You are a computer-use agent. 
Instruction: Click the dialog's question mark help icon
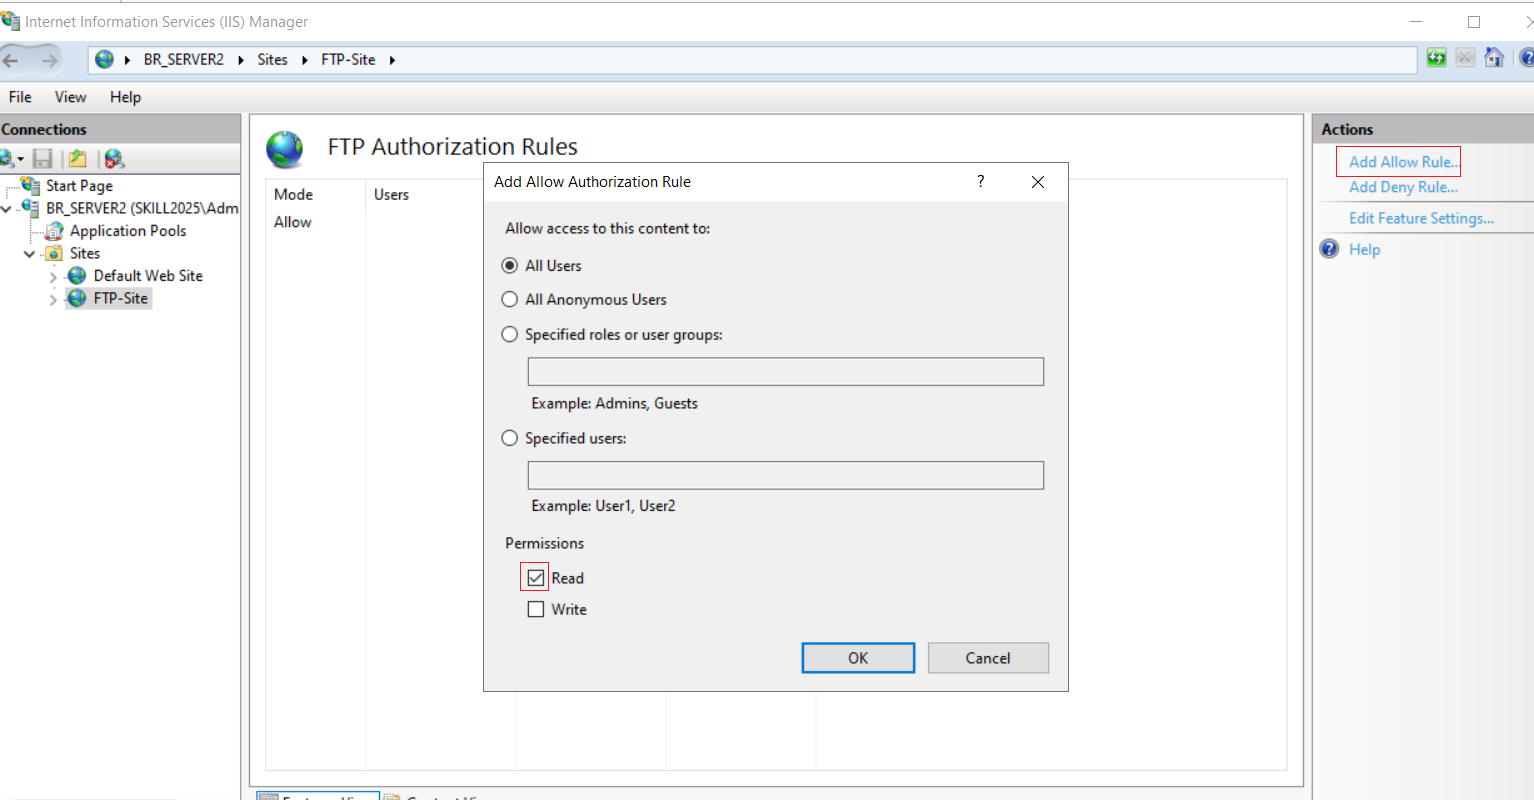[980, 181]
